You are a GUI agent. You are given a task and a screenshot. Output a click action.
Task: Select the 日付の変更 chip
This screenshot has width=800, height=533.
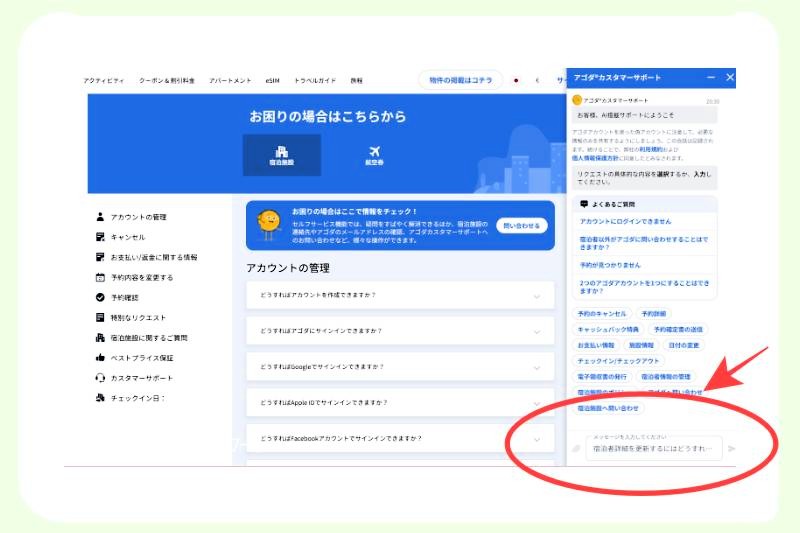(x=684, y=345)
